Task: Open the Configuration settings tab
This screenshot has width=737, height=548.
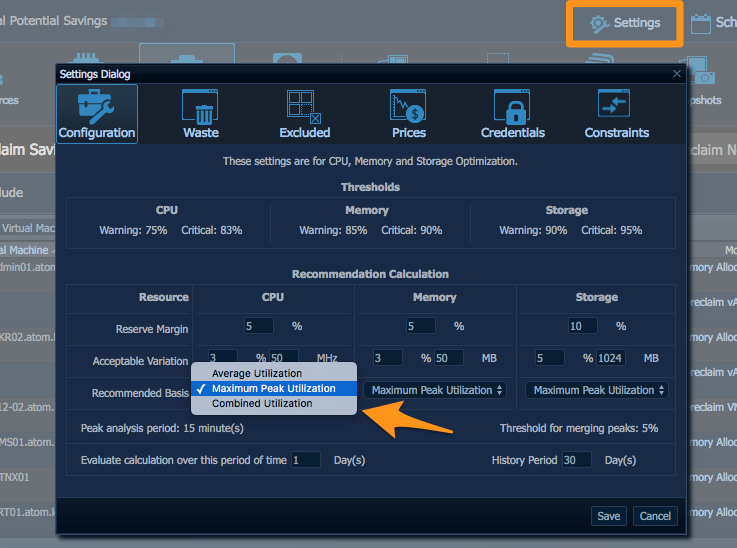Action: point(97,114)
